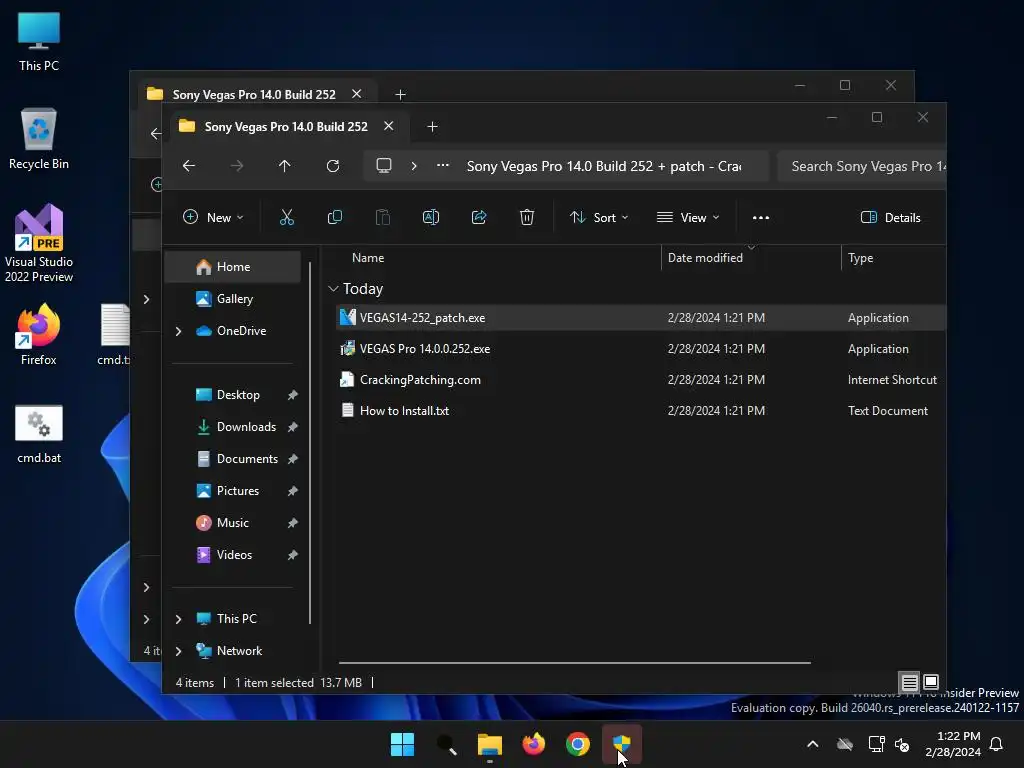Screen dimensions: 1024x768
Task: Click the breadcrumb ellipsis in address bar
Action: click(443, 166)
